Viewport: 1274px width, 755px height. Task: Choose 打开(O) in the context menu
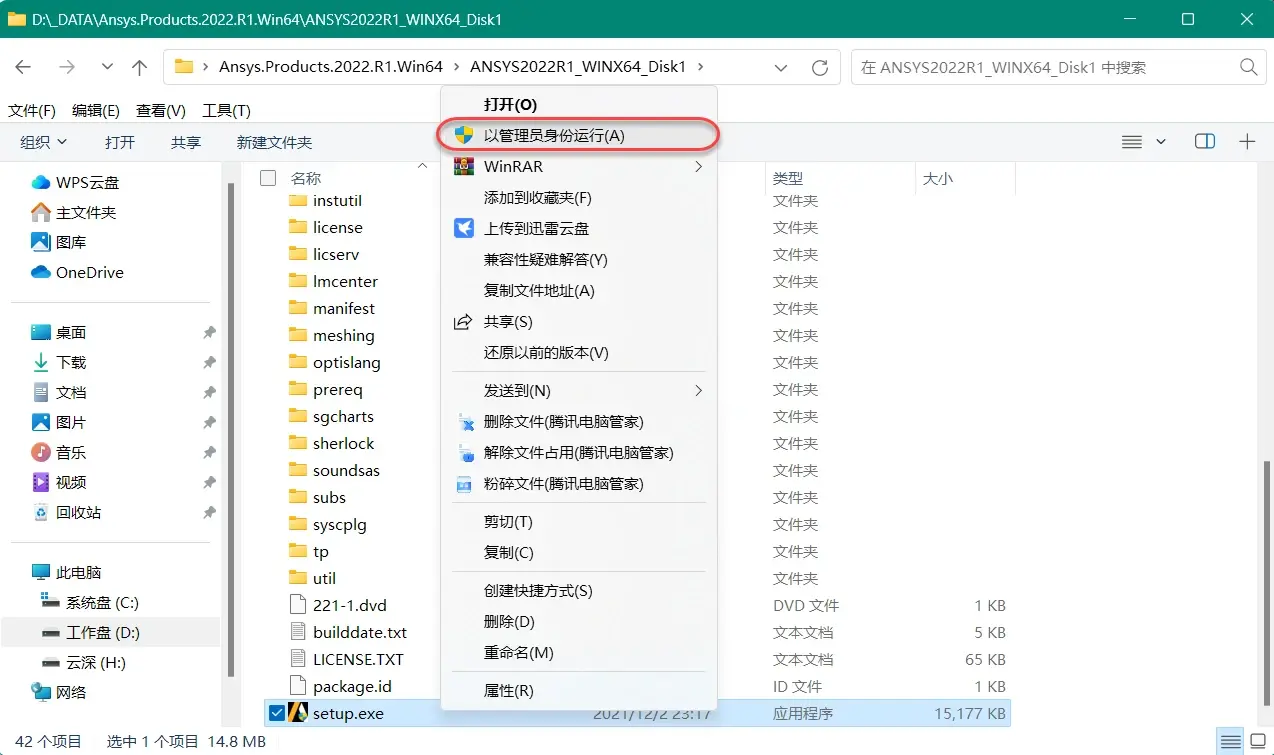coord(578,104)
